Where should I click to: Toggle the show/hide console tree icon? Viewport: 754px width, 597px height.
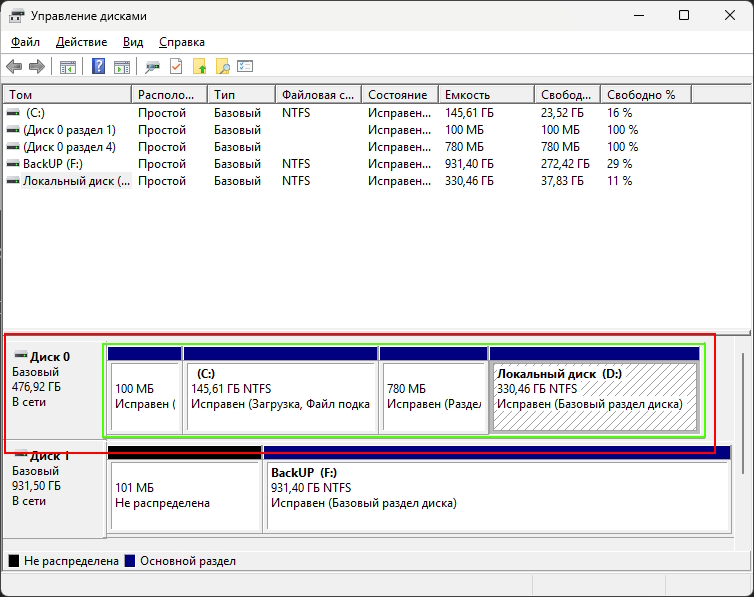point(68,67)
